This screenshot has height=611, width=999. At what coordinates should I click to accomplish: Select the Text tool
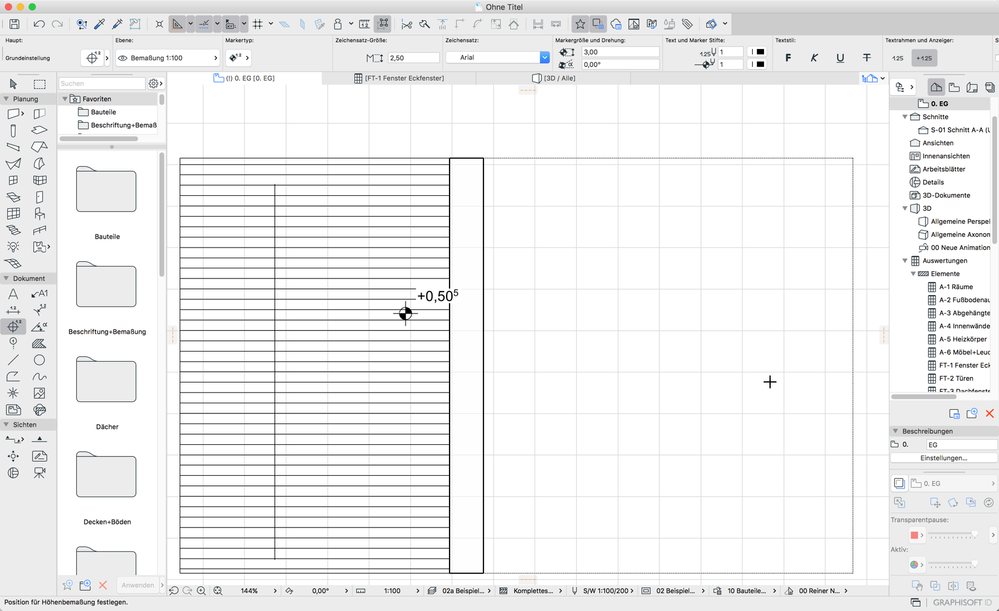coord(13,294)
